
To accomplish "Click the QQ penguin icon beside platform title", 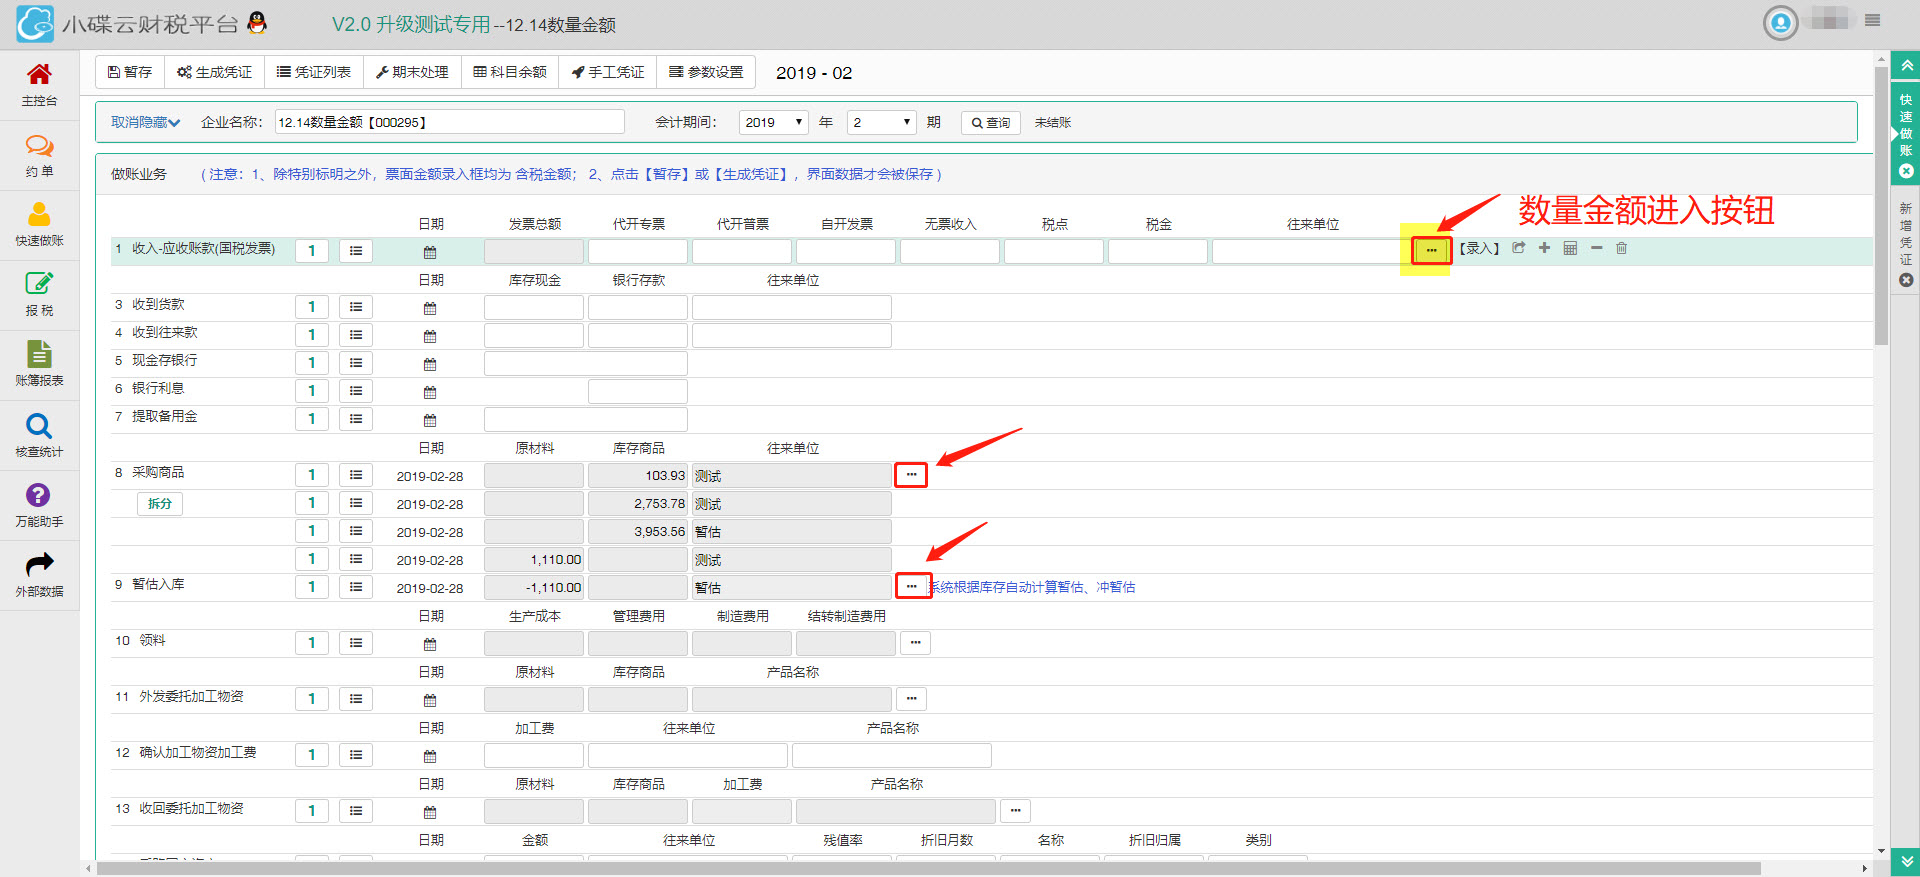I will point(257,23).
